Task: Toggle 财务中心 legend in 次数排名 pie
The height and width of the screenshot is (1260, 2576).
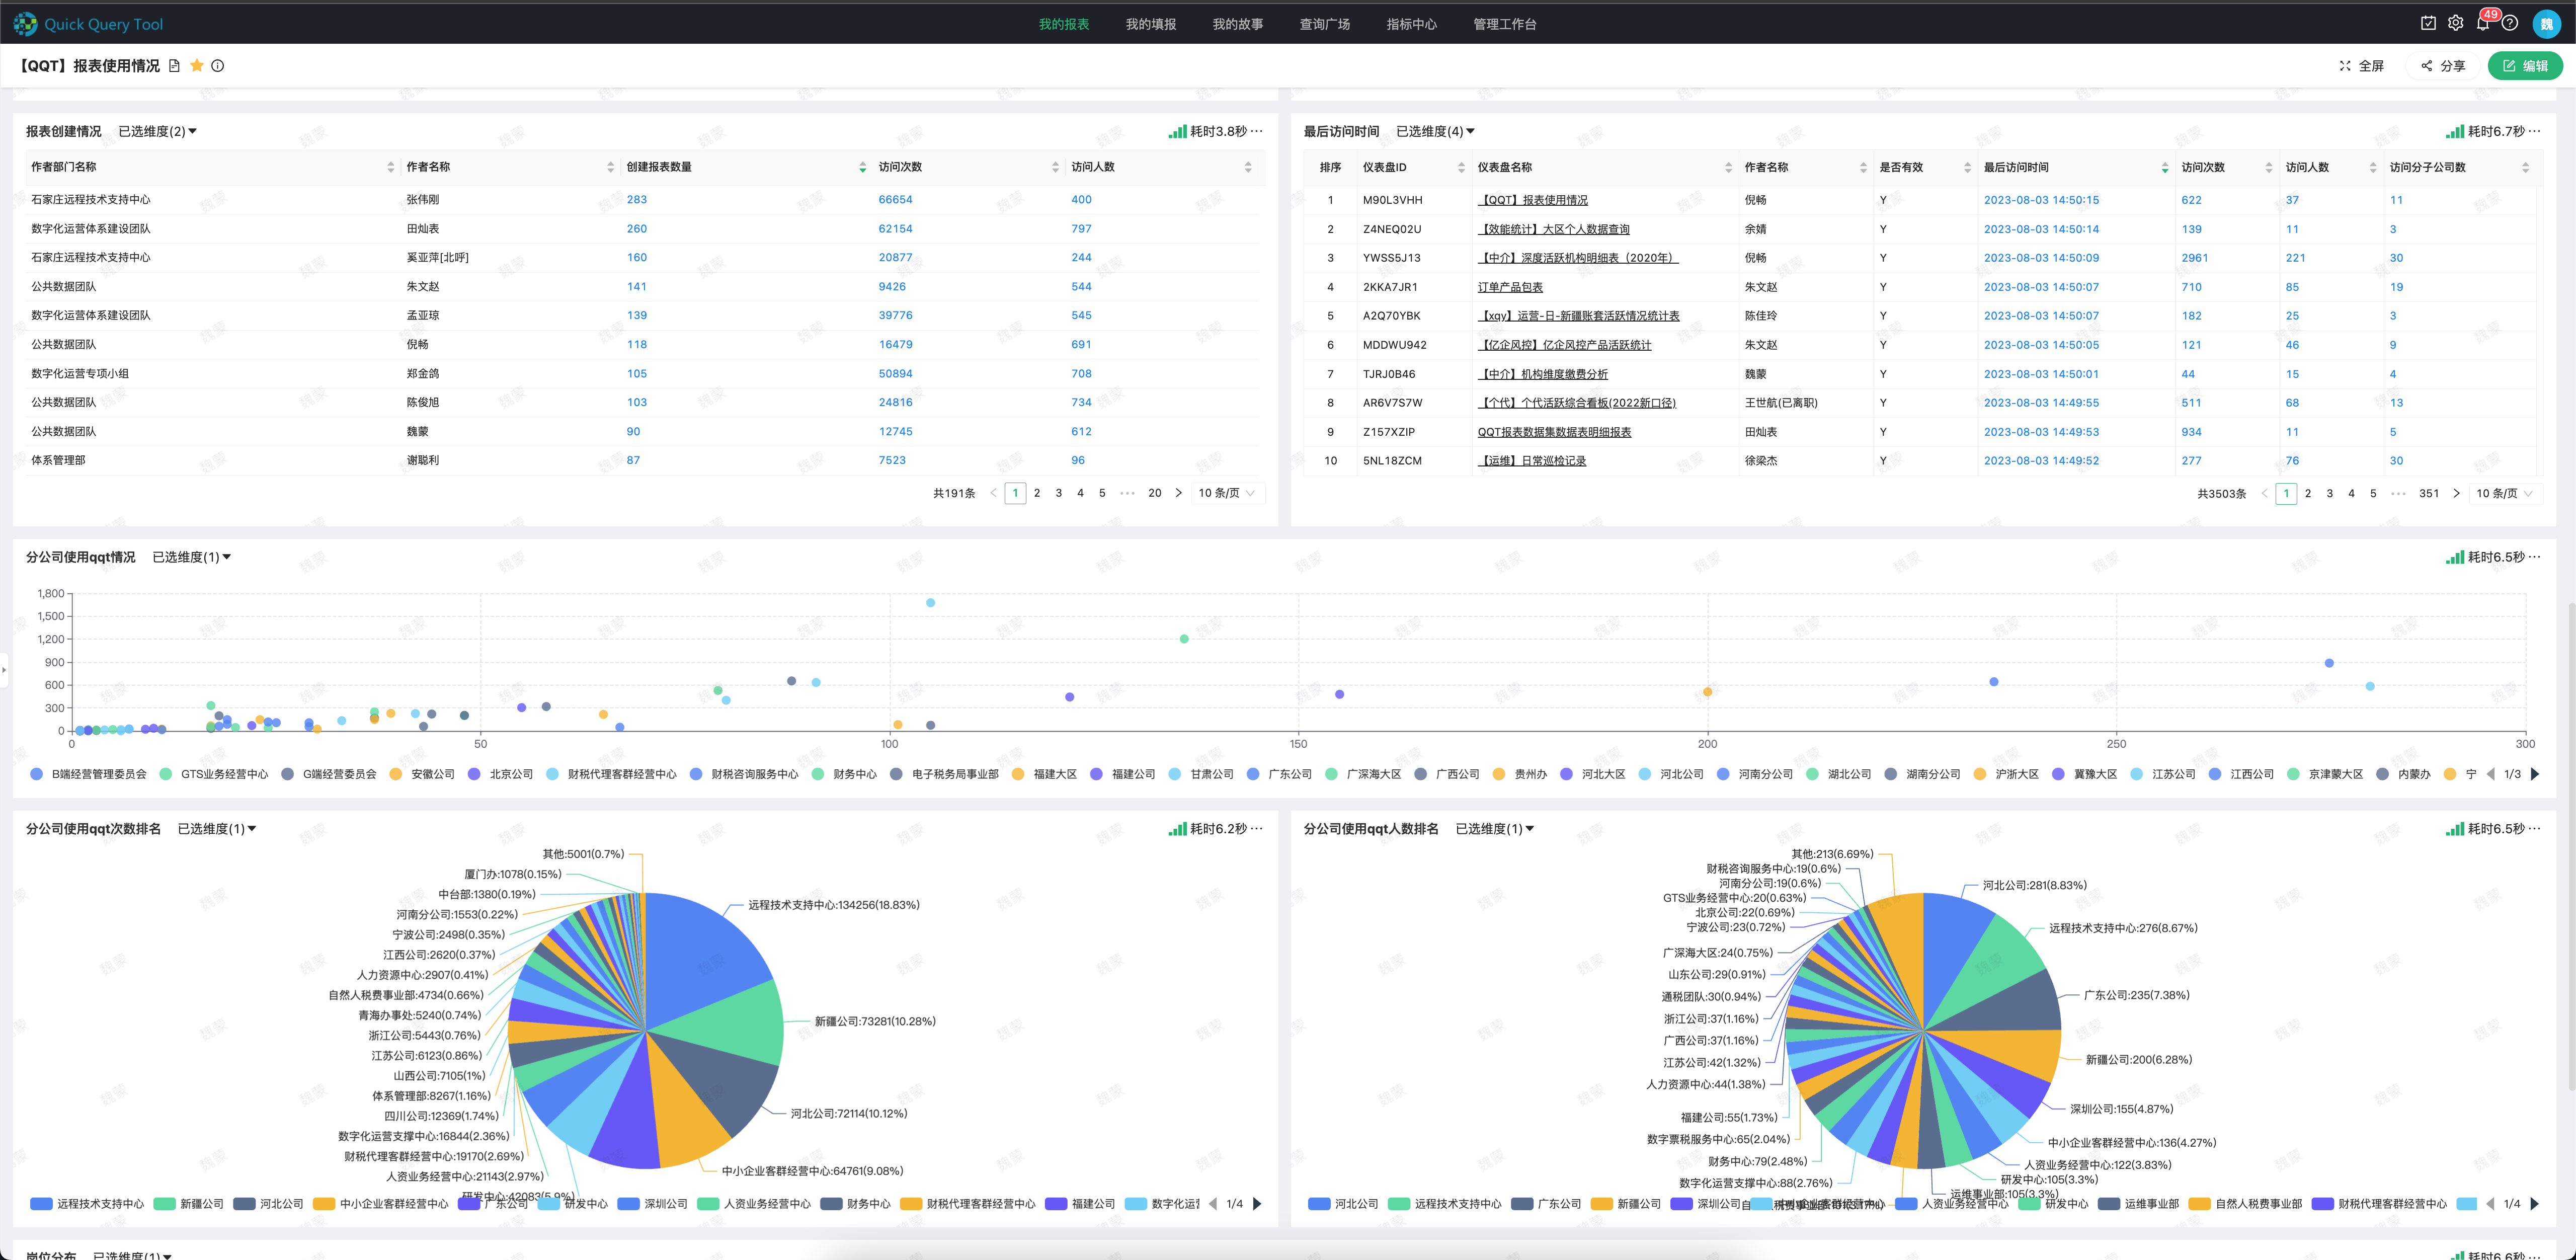Action: [x=855, y=1204]
